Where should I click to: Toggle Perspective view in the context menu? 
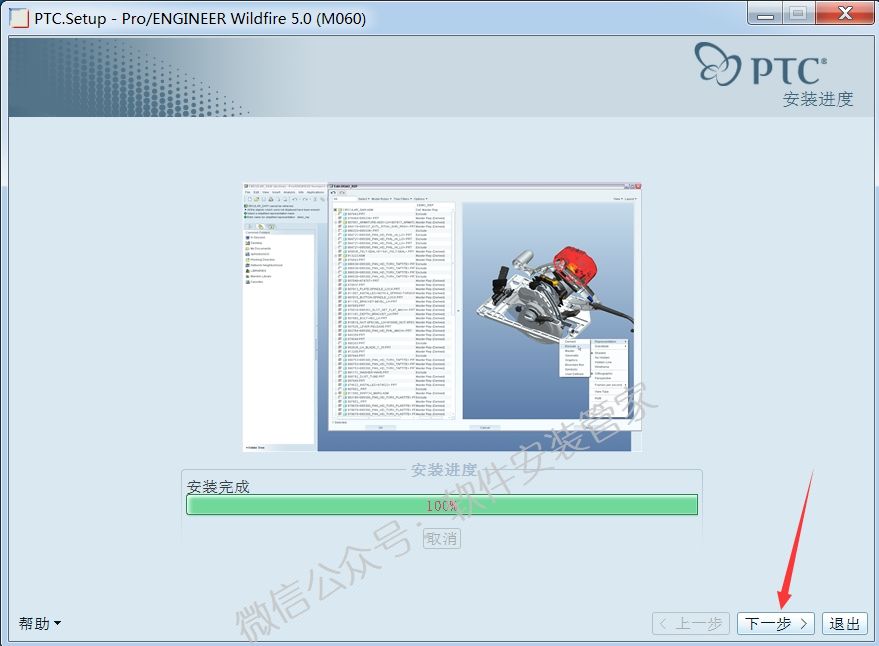[603, 378]
